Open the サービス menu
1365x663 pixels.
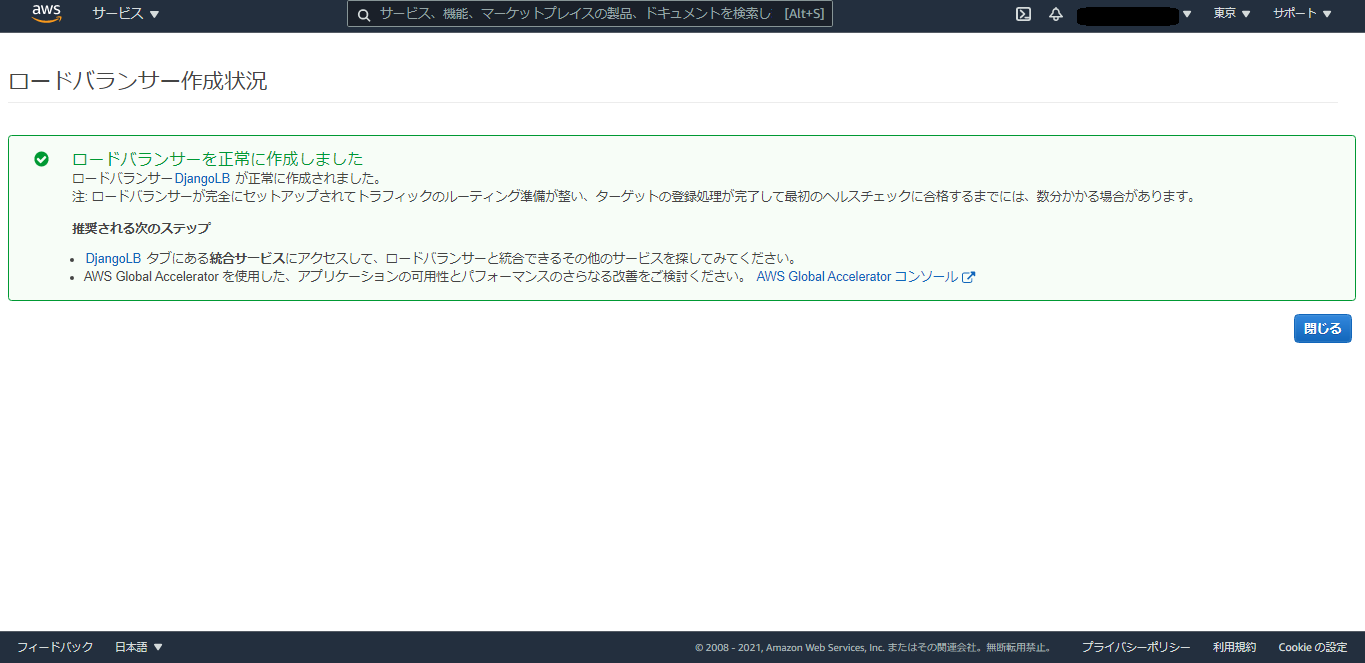click(x=124, y=14)
